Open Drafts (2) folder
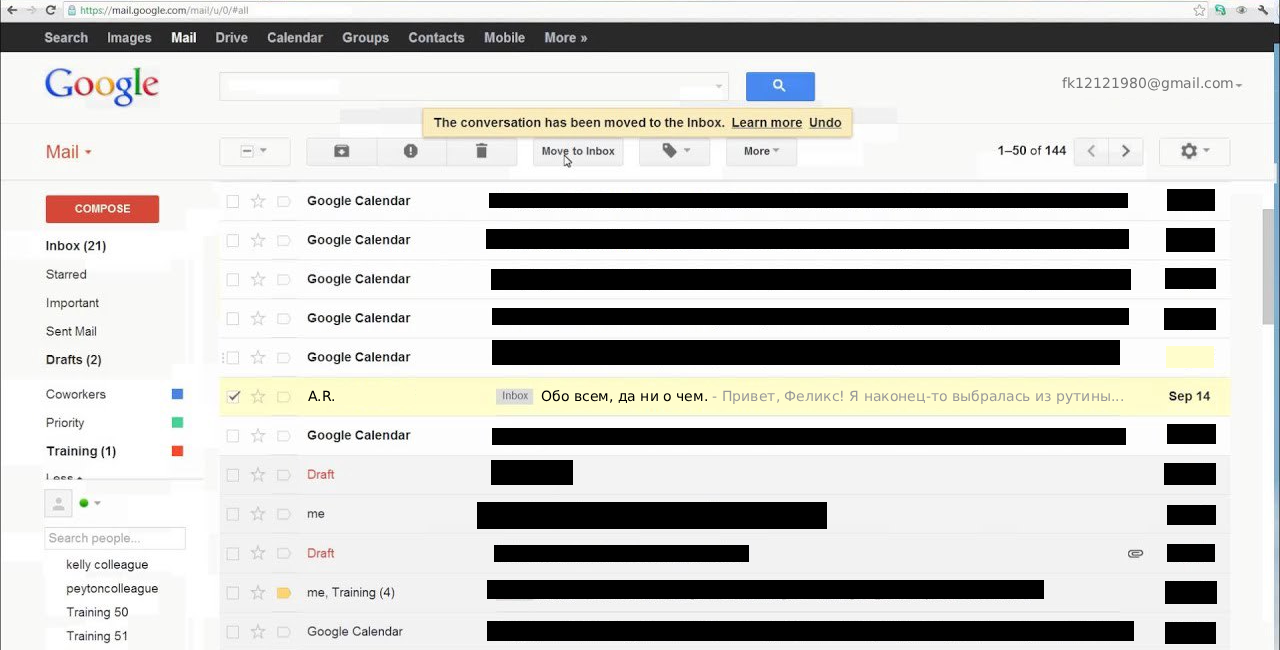Viewport: 1280px width, 650px height. (73, 360)
